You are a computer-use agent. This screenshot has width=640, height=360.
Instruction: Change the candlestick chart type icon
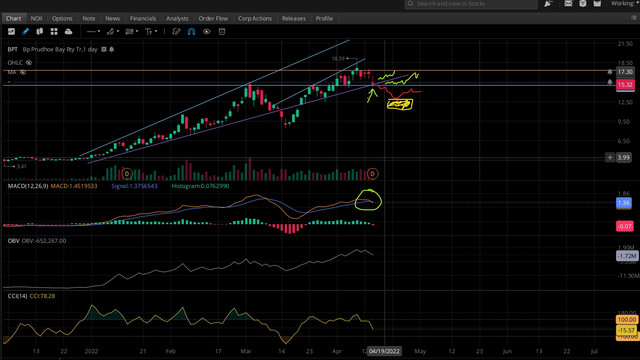click(40, 31)
